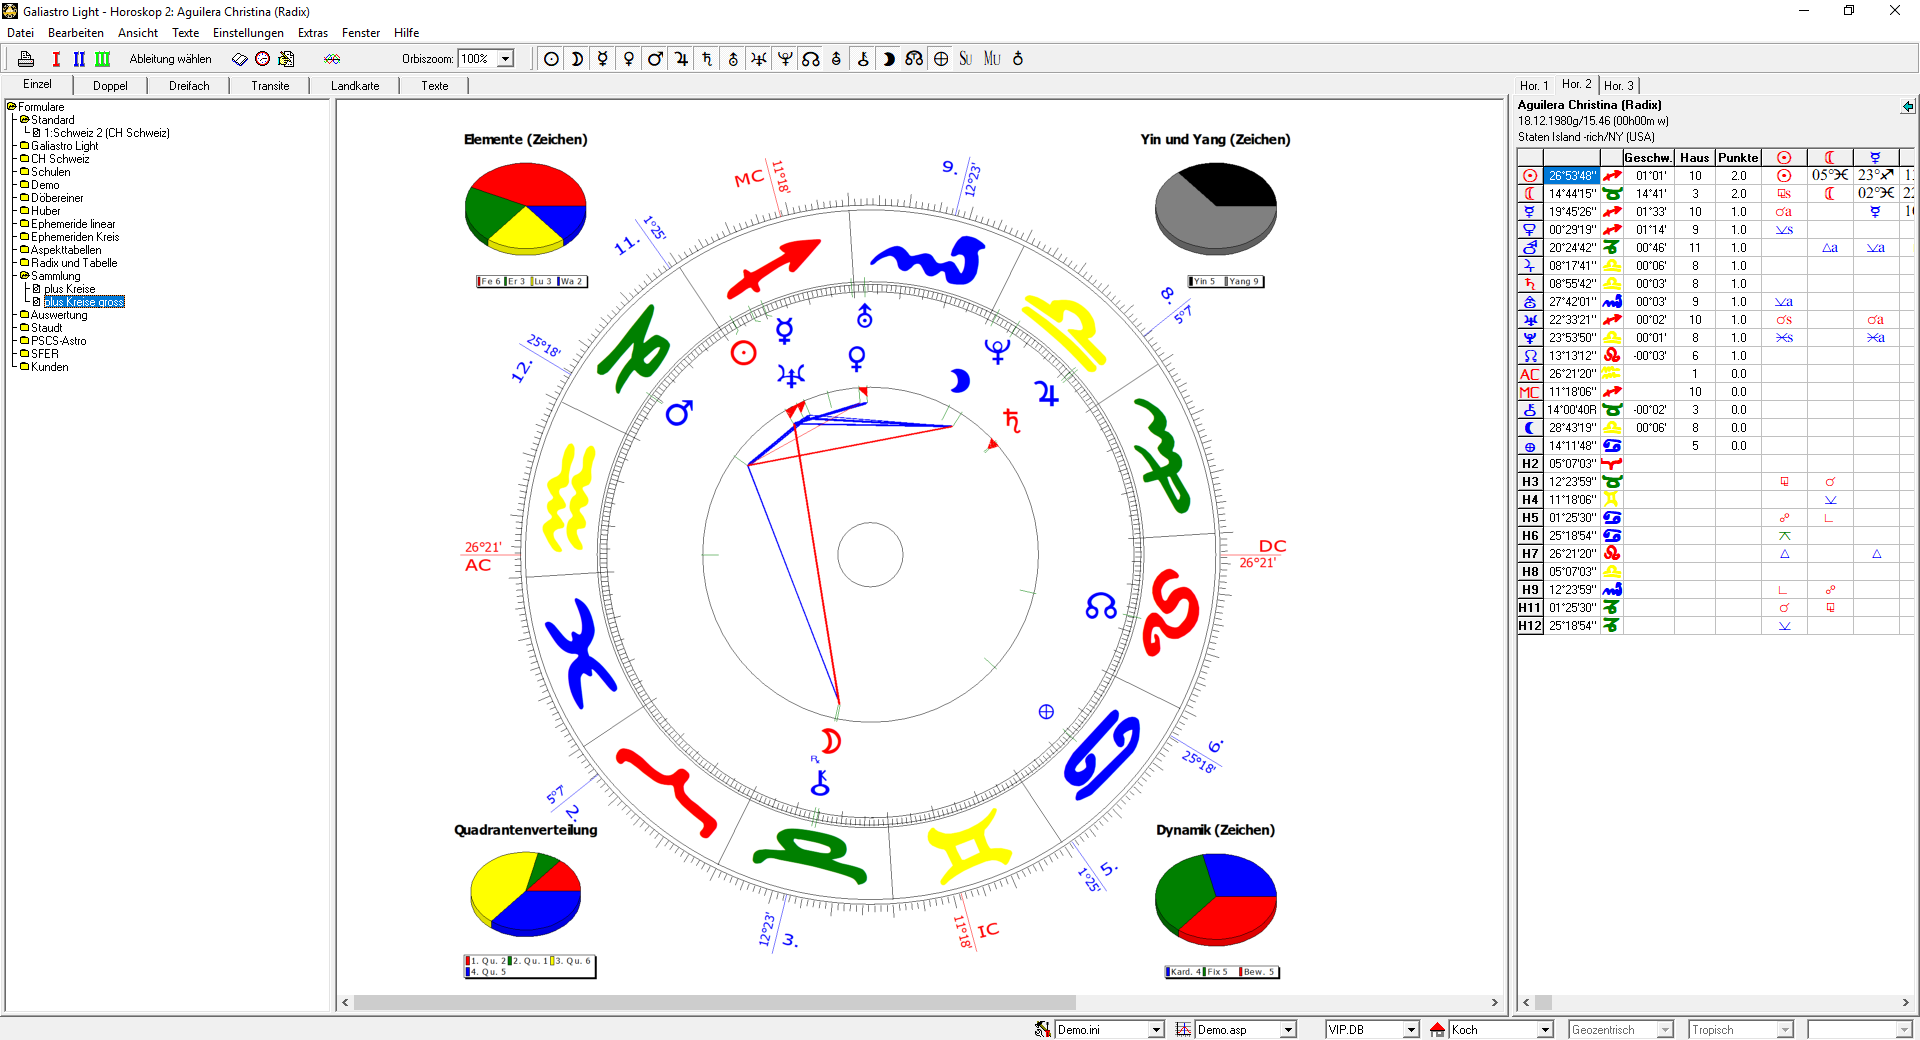This screenshot has width=1920, height=1040.
Task: Click the Mu toolbar icon
Action: (992, 59)
